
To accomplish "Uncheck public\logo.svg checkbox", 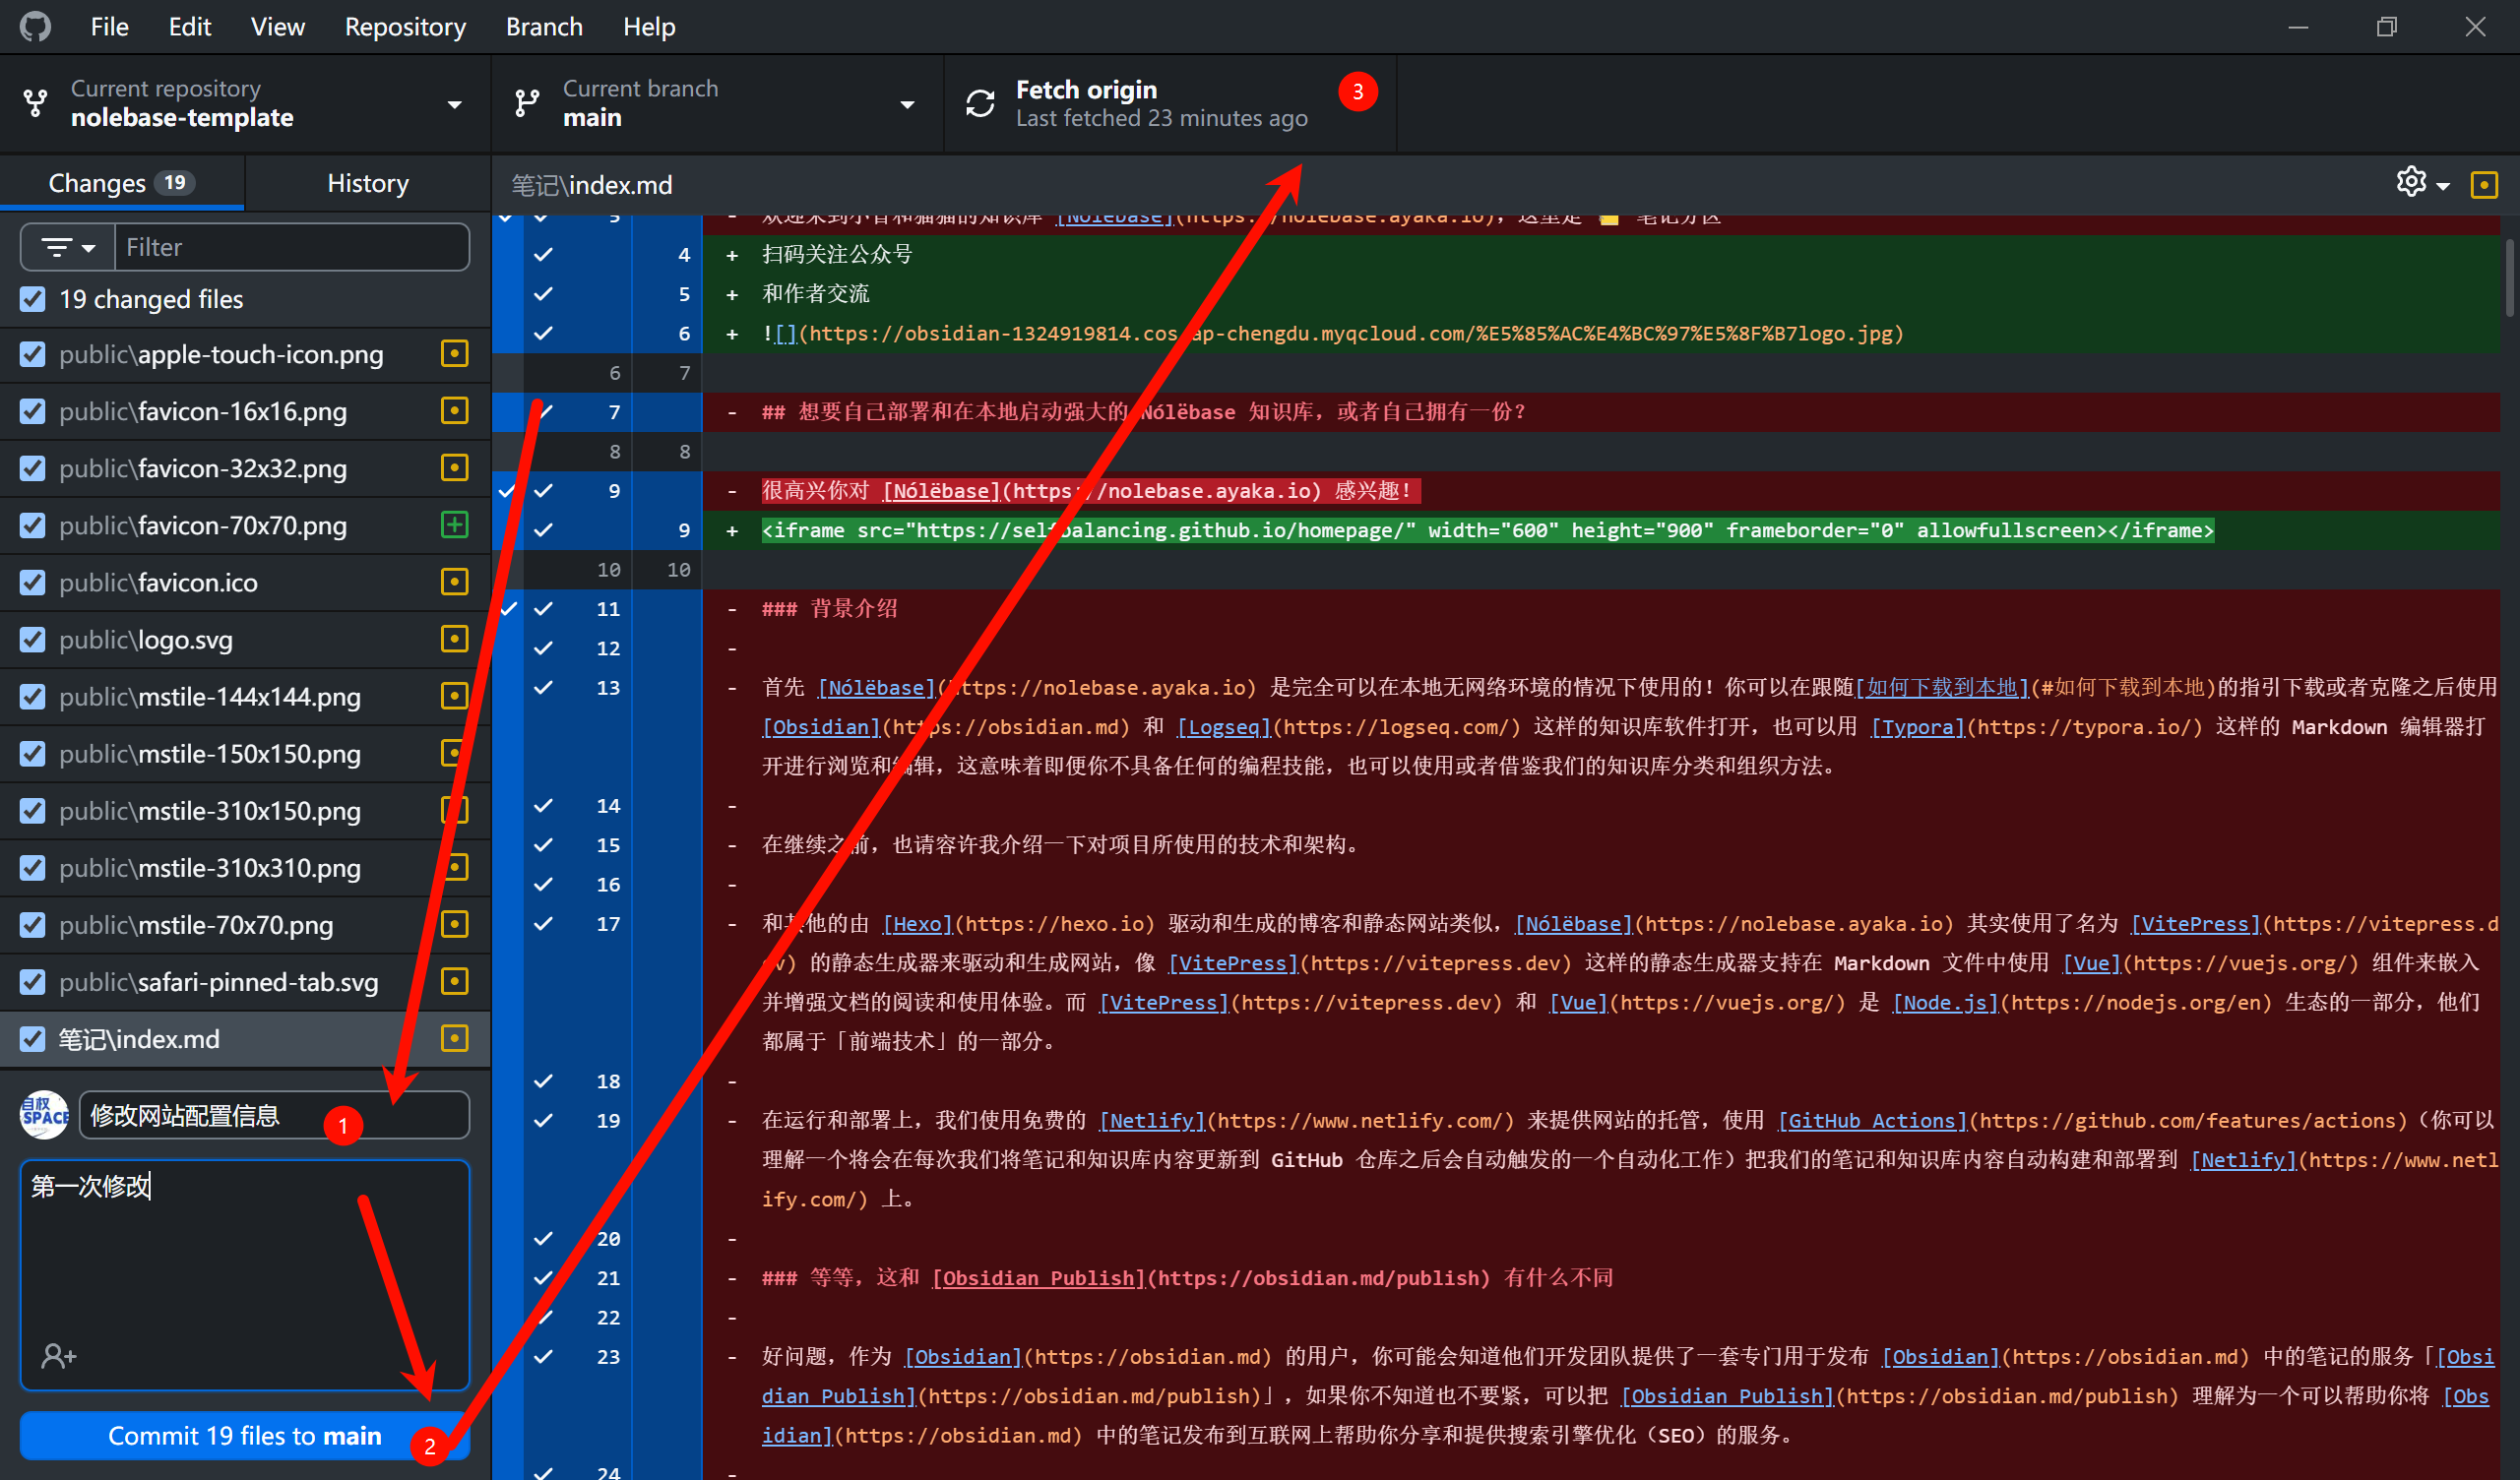I will point(33,639).
